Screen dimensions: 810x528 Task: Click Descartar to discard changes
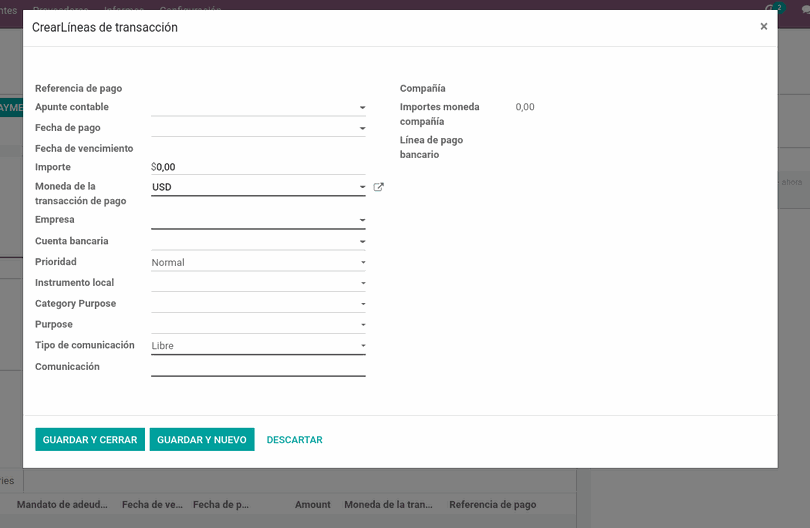[294, 440]
